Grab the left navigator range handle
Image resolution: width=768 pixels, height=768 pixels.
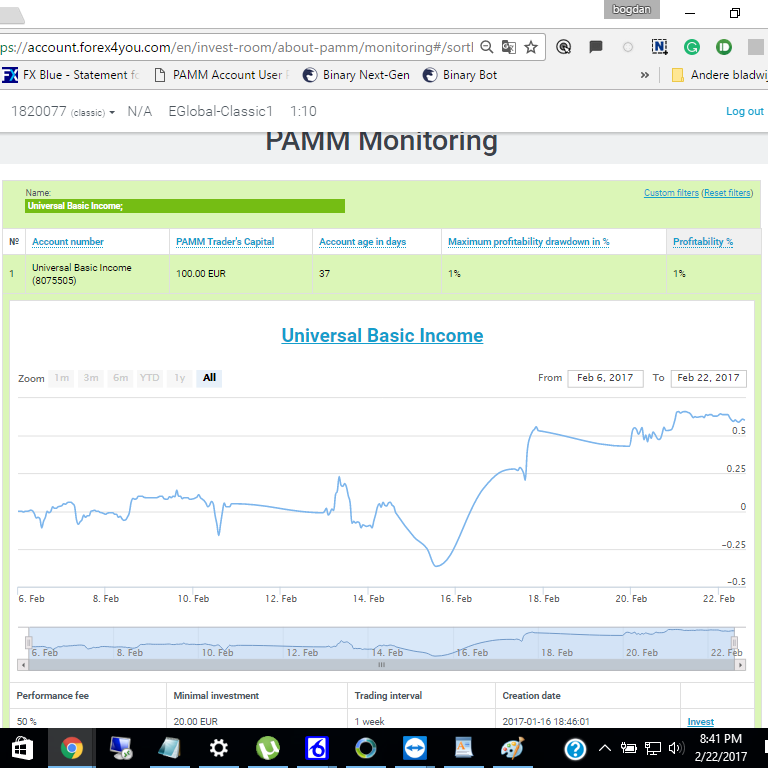[28, 642]
